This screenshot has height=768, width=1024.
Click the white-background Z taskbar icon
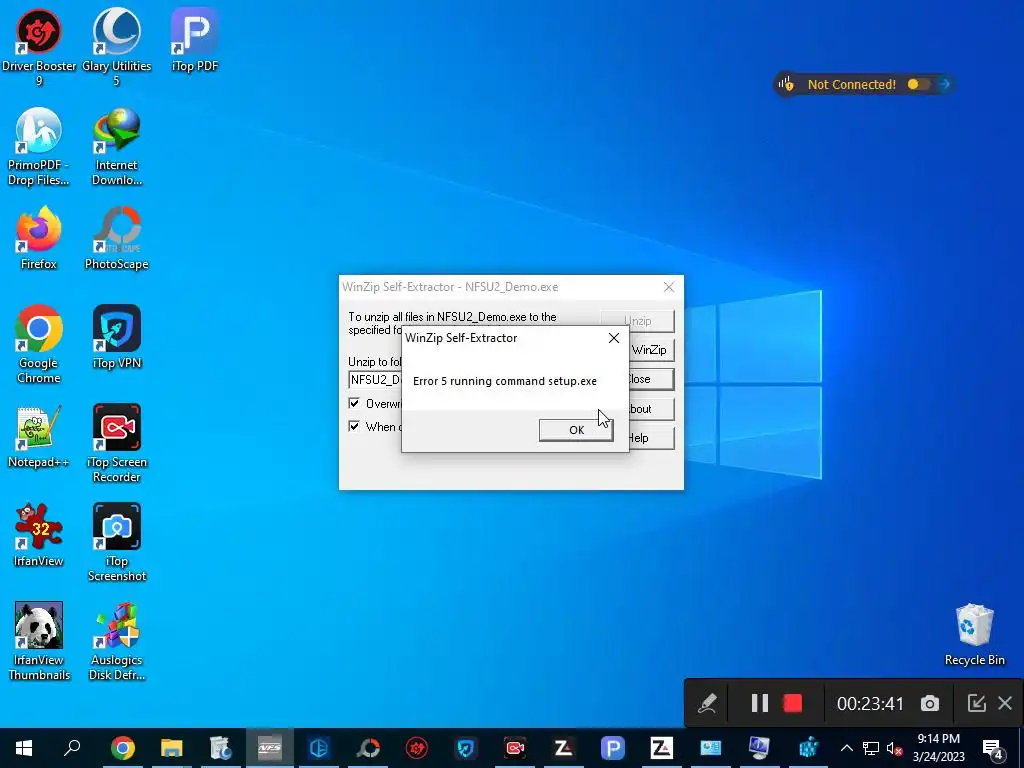click(x=662, y=748)
